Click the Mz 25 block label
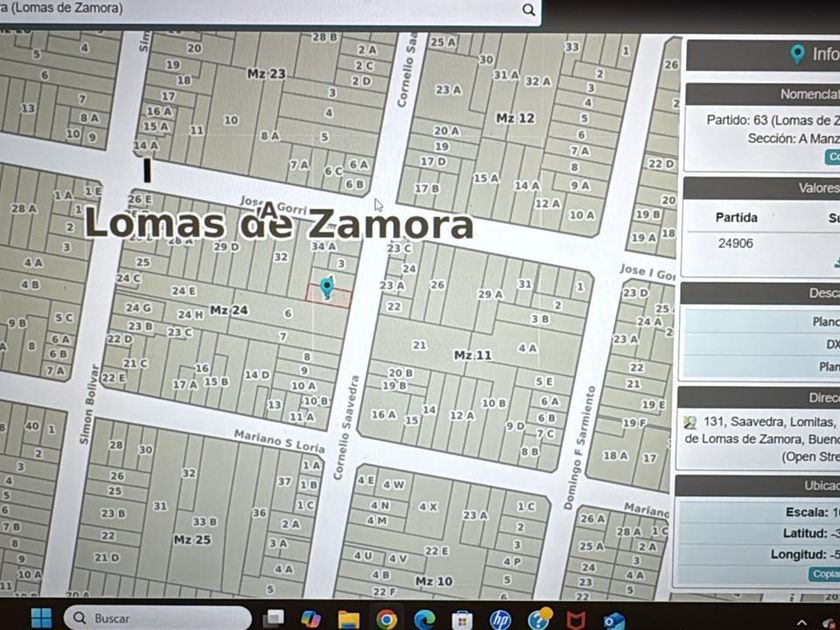This screenshot has height=630, width=840. (192, 539)
